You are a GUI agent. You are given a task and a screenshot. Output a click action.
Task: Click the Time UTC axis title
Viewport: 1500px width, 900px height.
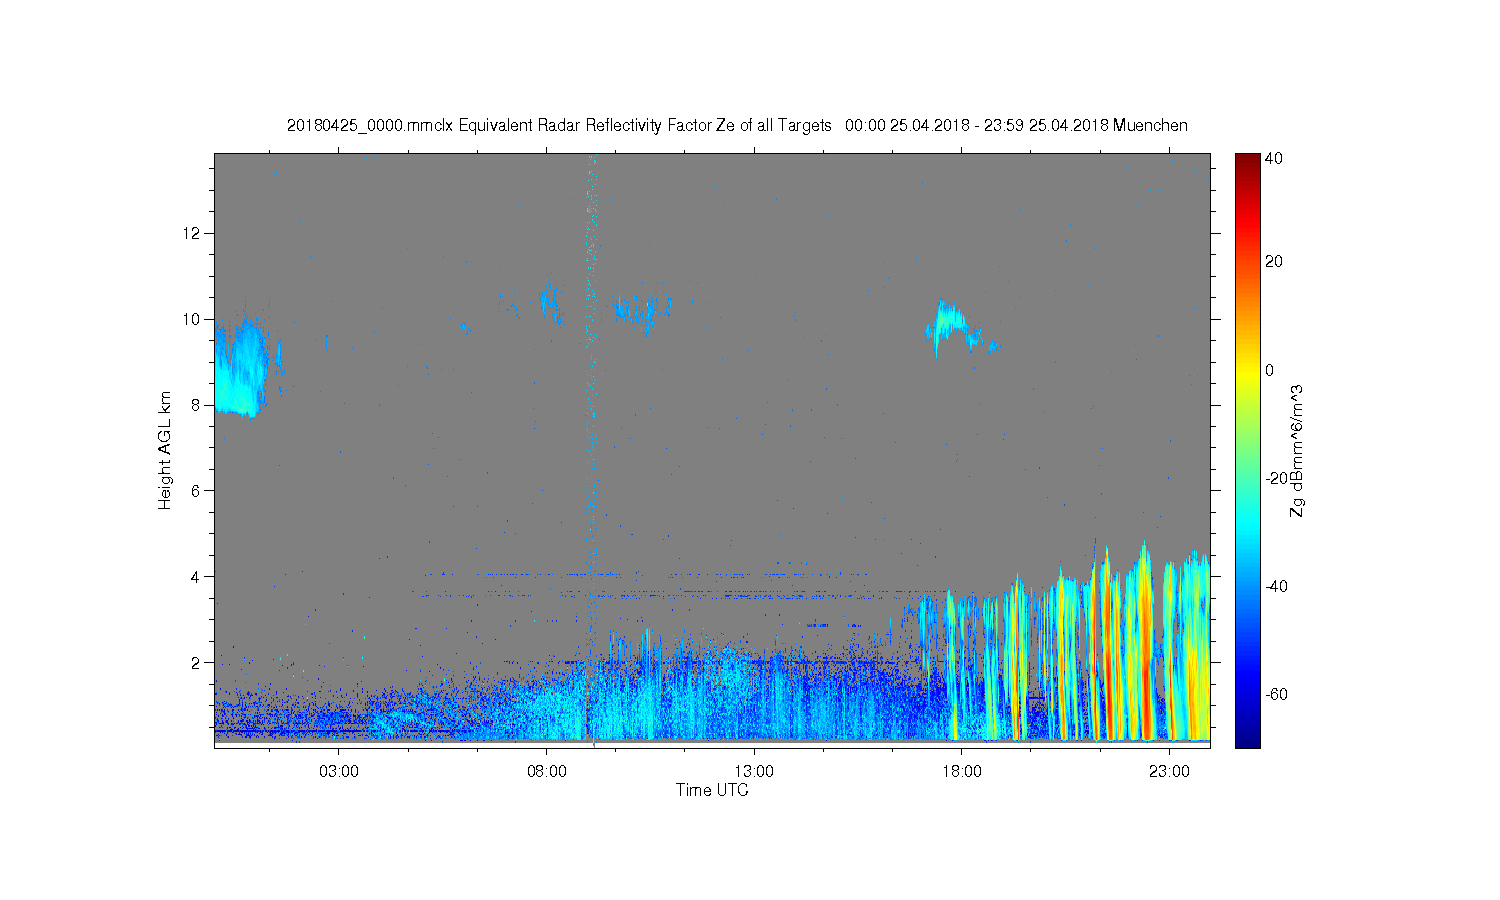tap(712, 790)
